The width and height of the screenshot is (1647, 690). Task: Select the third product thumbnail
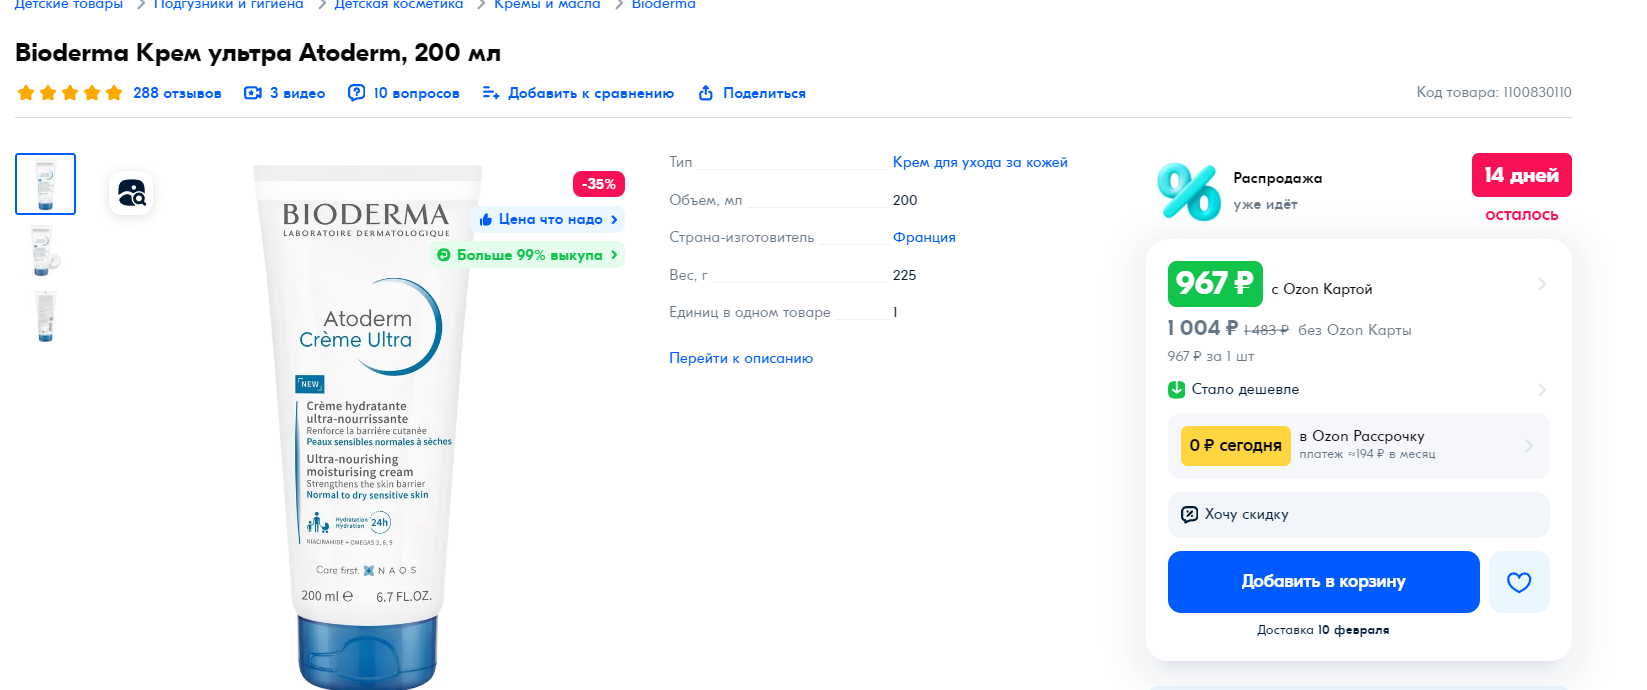pos(45,316)
